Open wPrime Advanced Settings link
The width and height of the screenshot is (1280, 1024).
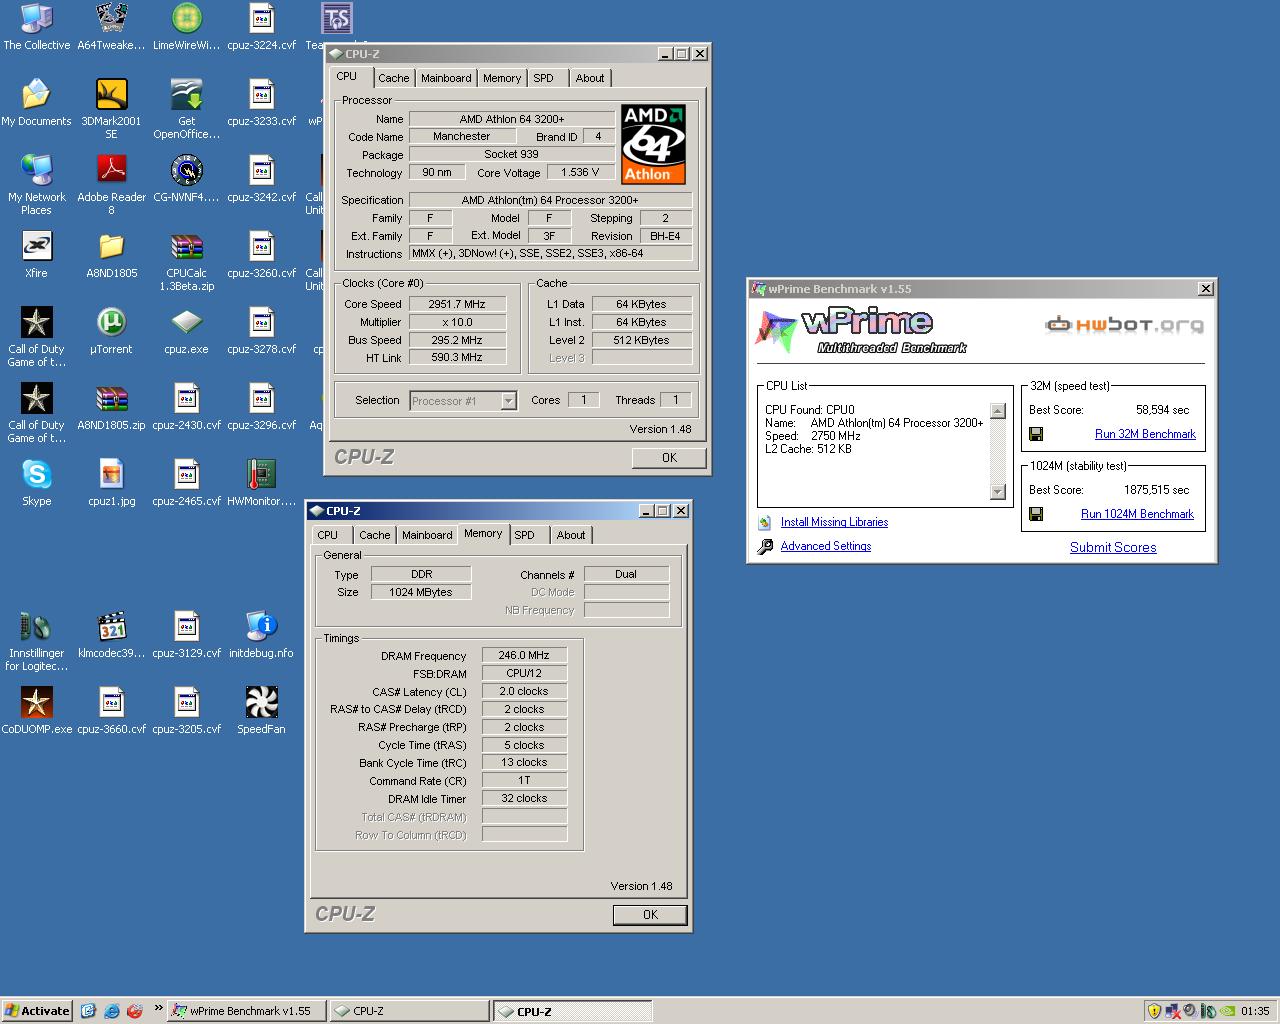(x=825, y=546)
